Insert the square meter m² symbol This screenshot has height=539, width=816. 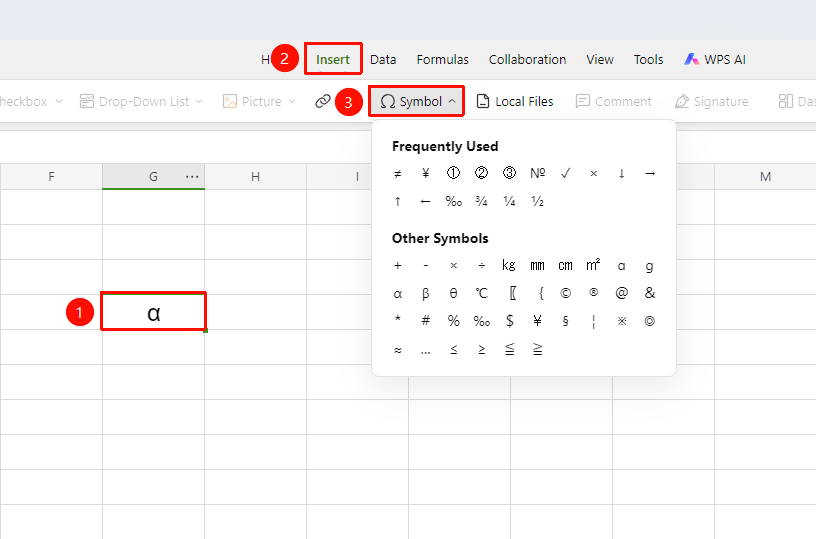593,266
